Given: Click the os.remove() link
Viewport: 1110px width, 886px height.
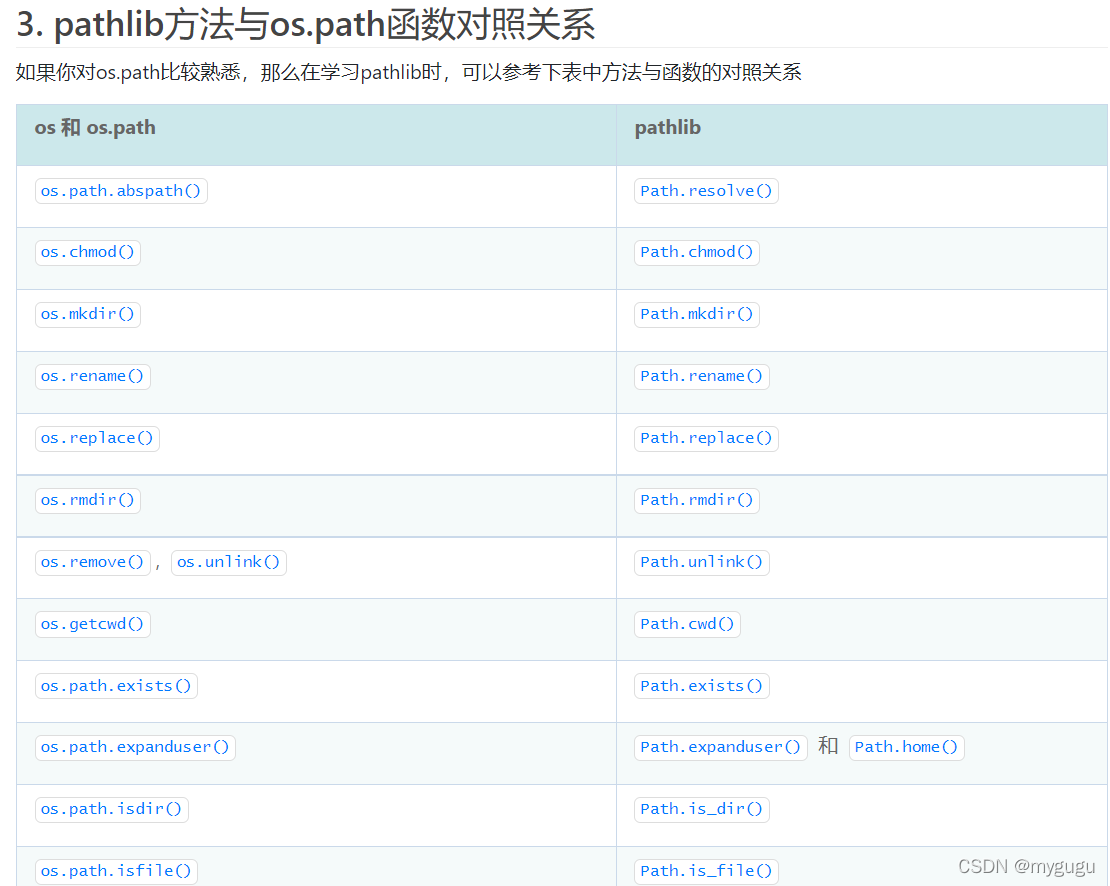Looking at the screenshot, I should pyautogui.click(x=92, y=562).
